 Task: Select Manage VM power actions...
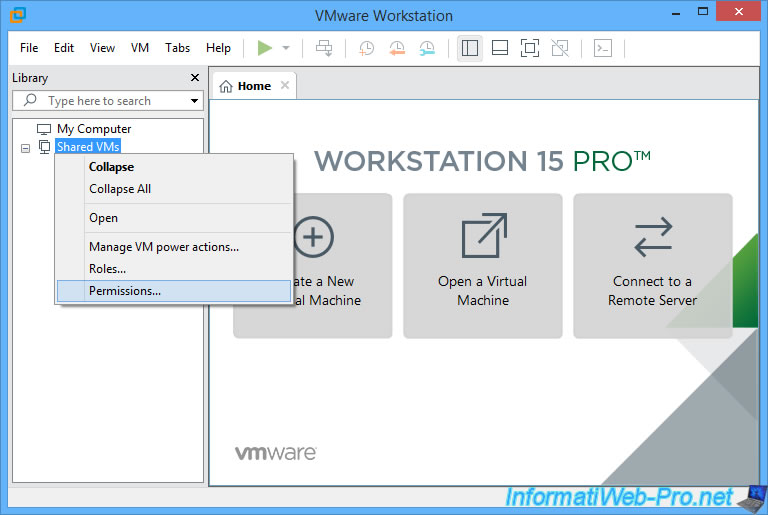(174, 246)
